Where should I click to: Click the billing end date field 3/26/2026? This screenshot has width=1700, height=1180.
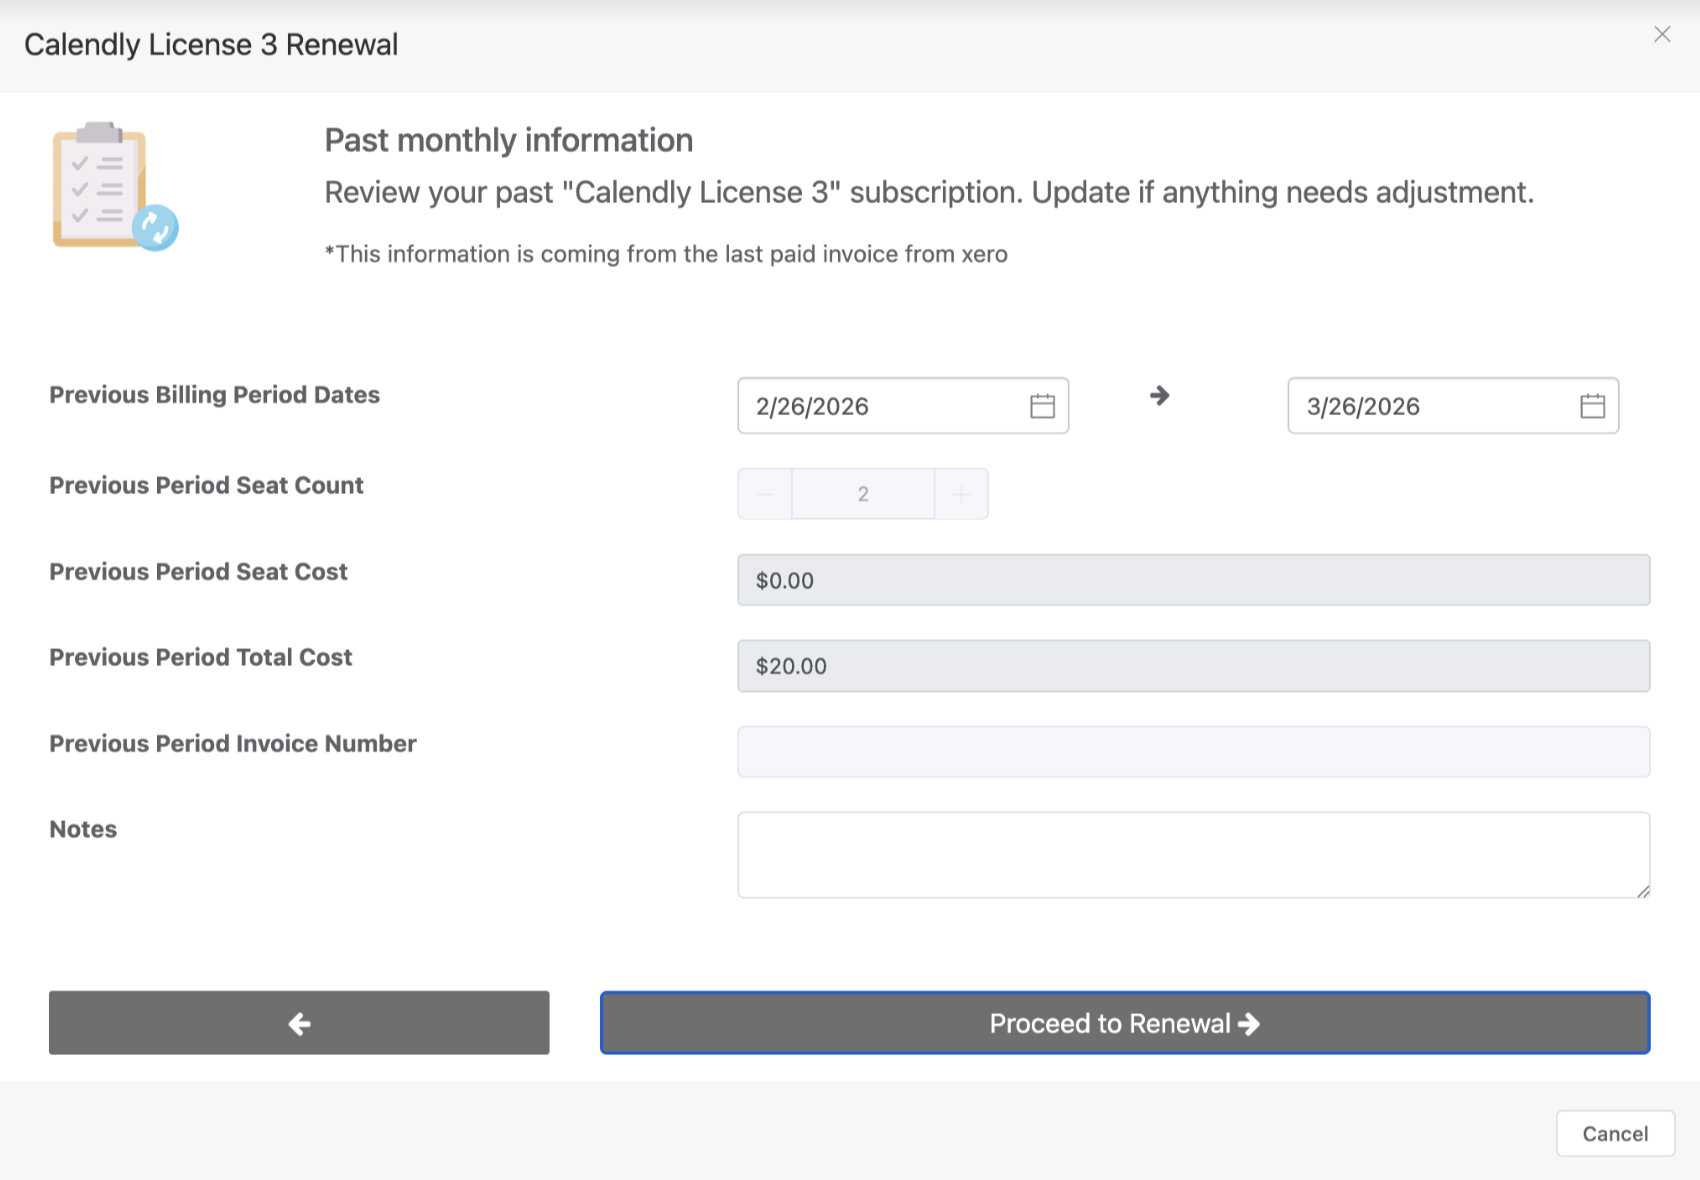pos(1430,406)
